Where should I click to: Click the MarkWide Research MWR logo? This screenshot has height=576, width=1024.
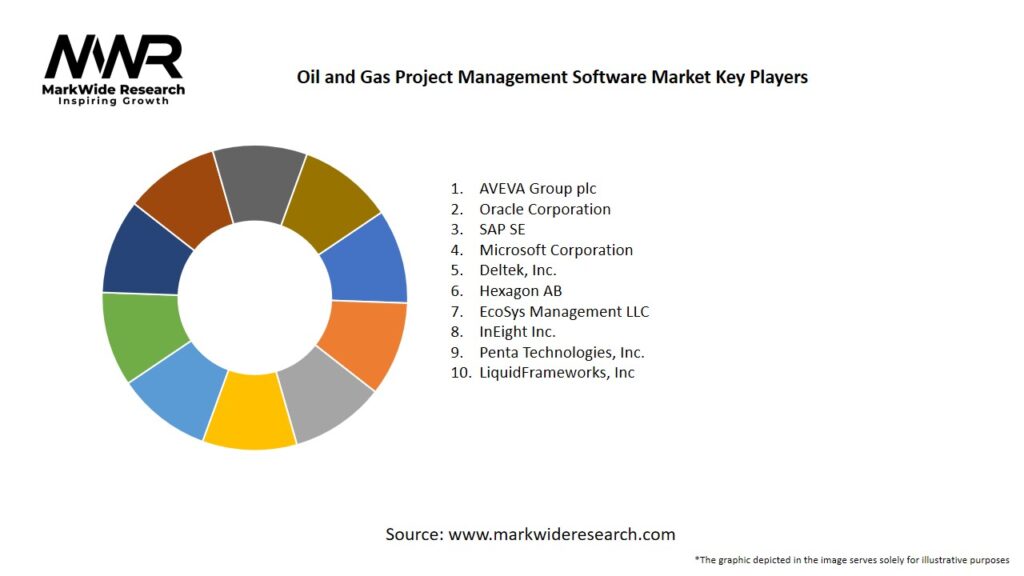(x=114, y=68)
